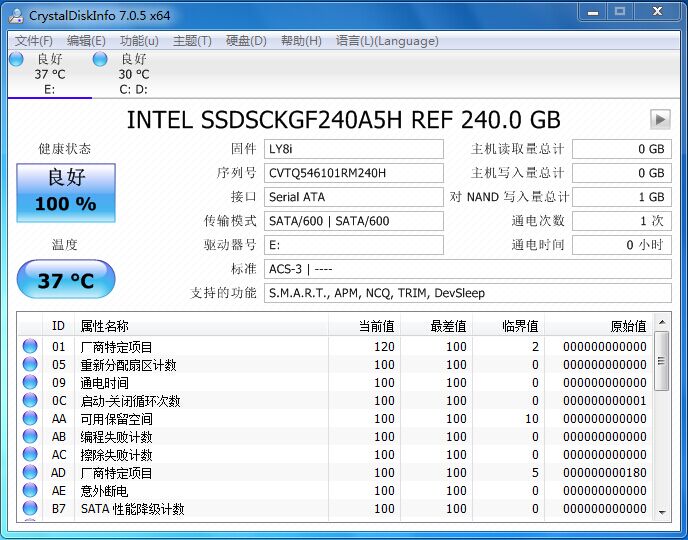Maximize the CrystalDiskInfo window

pyautogui.click(x=620, y=12)
